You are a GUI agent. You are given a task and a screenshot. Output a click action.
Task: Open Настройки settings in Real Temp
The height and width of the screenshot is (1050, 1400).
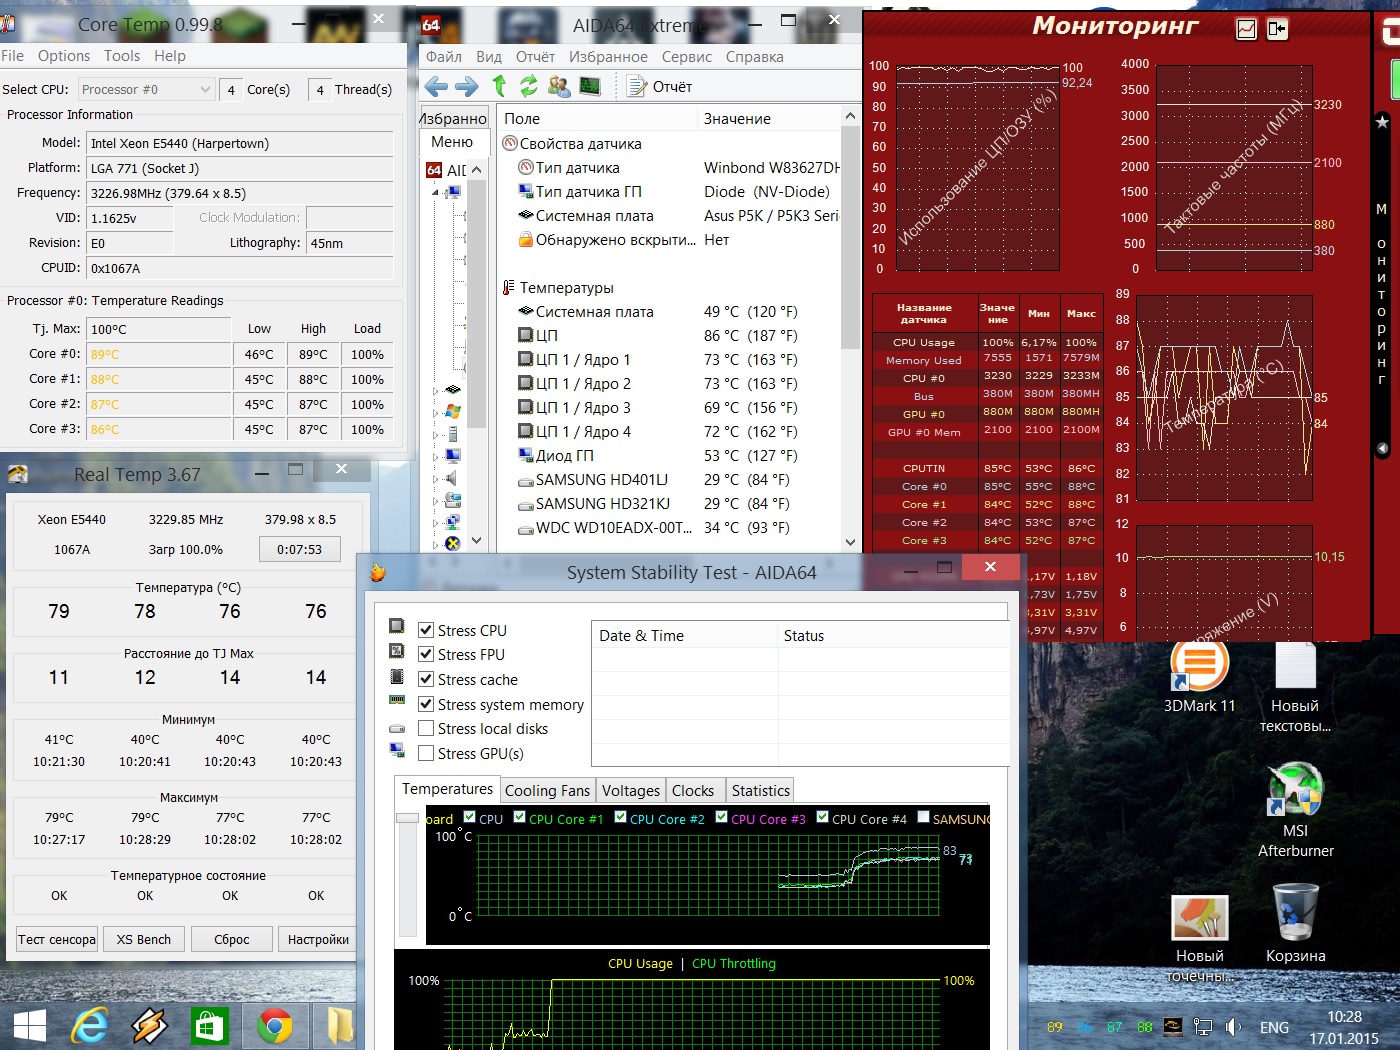click(318, 939)
